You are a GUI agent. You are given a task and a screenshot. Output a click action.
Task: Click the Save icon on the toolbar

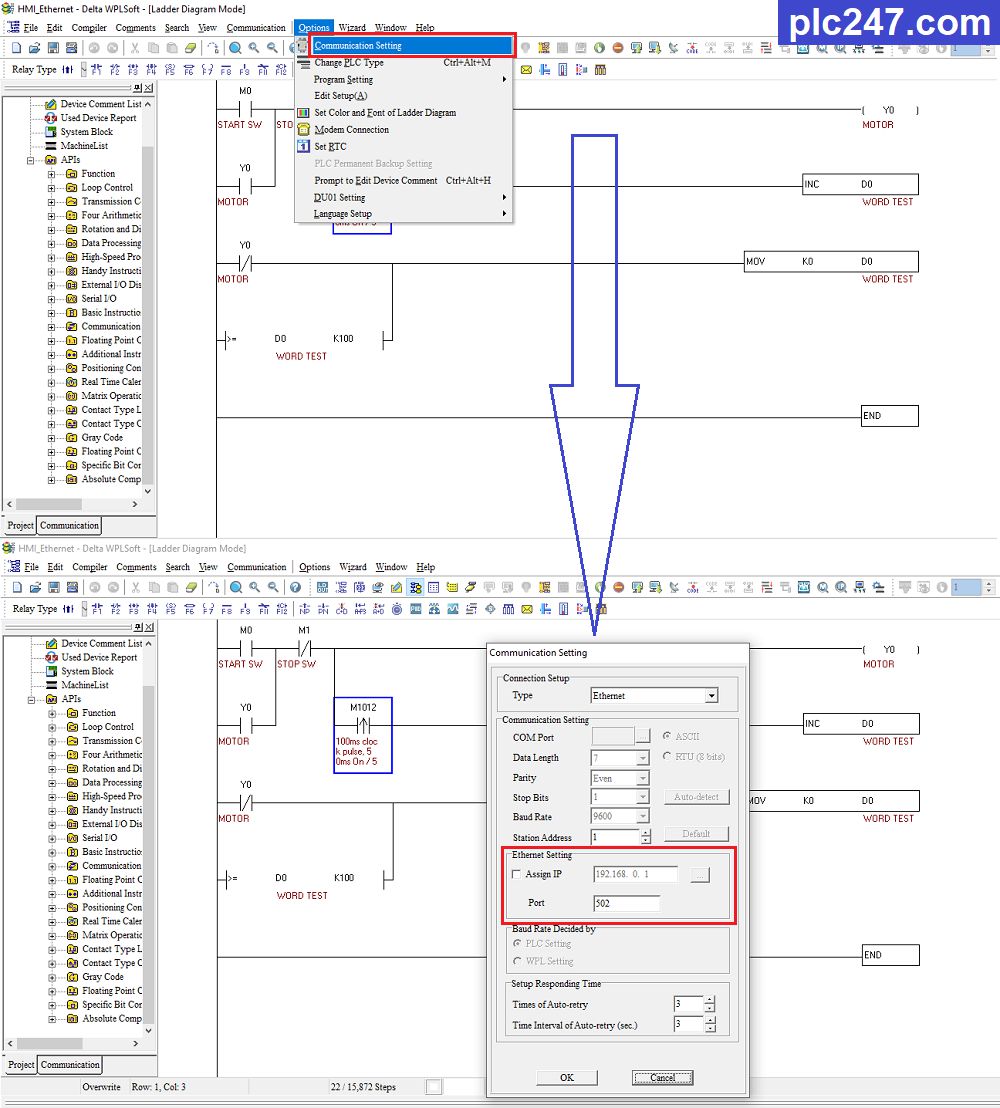click(x=52, y=46)
